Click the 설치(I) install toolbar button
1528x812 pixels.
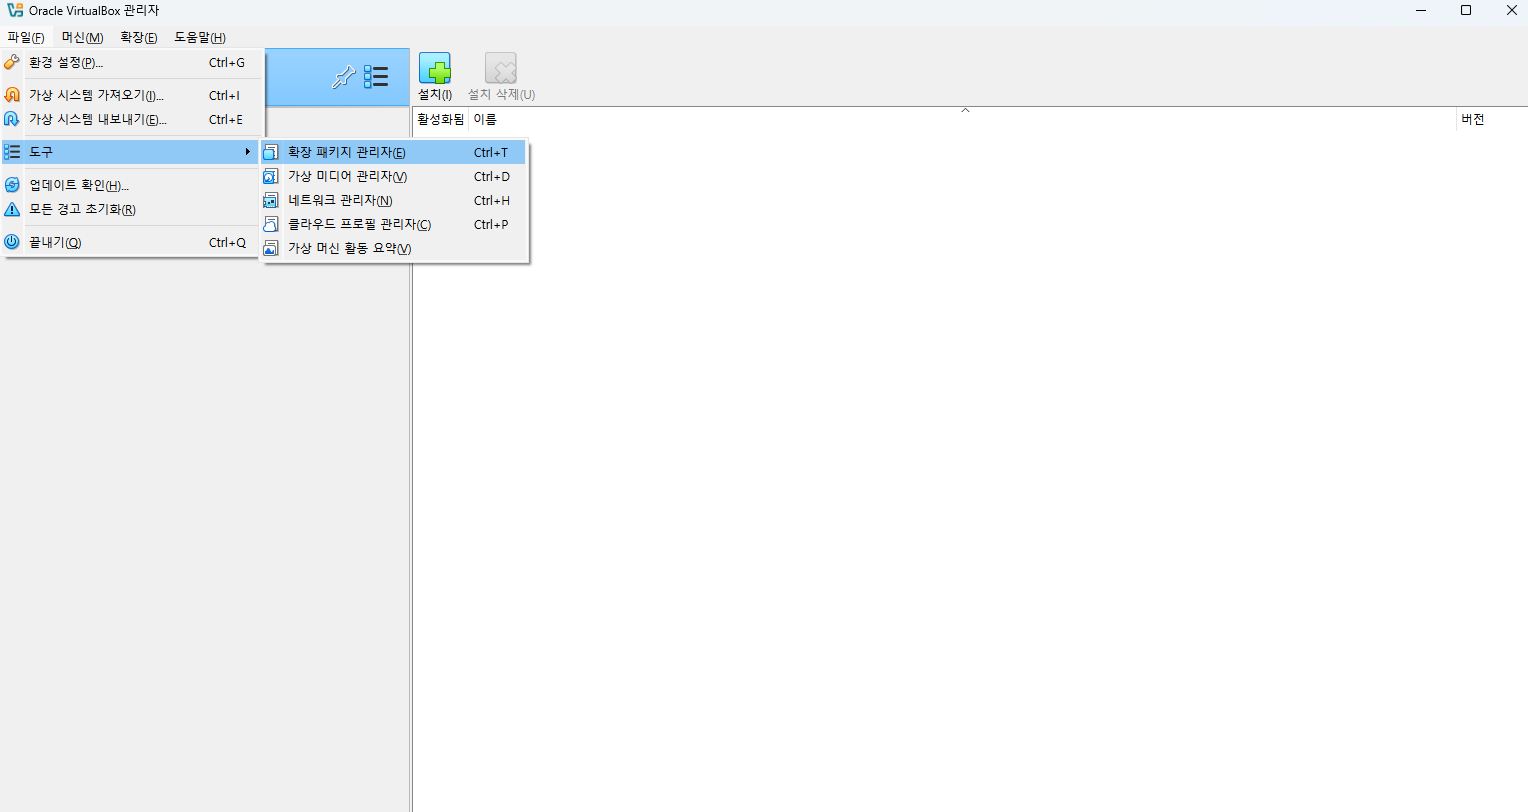pos(435,77)
